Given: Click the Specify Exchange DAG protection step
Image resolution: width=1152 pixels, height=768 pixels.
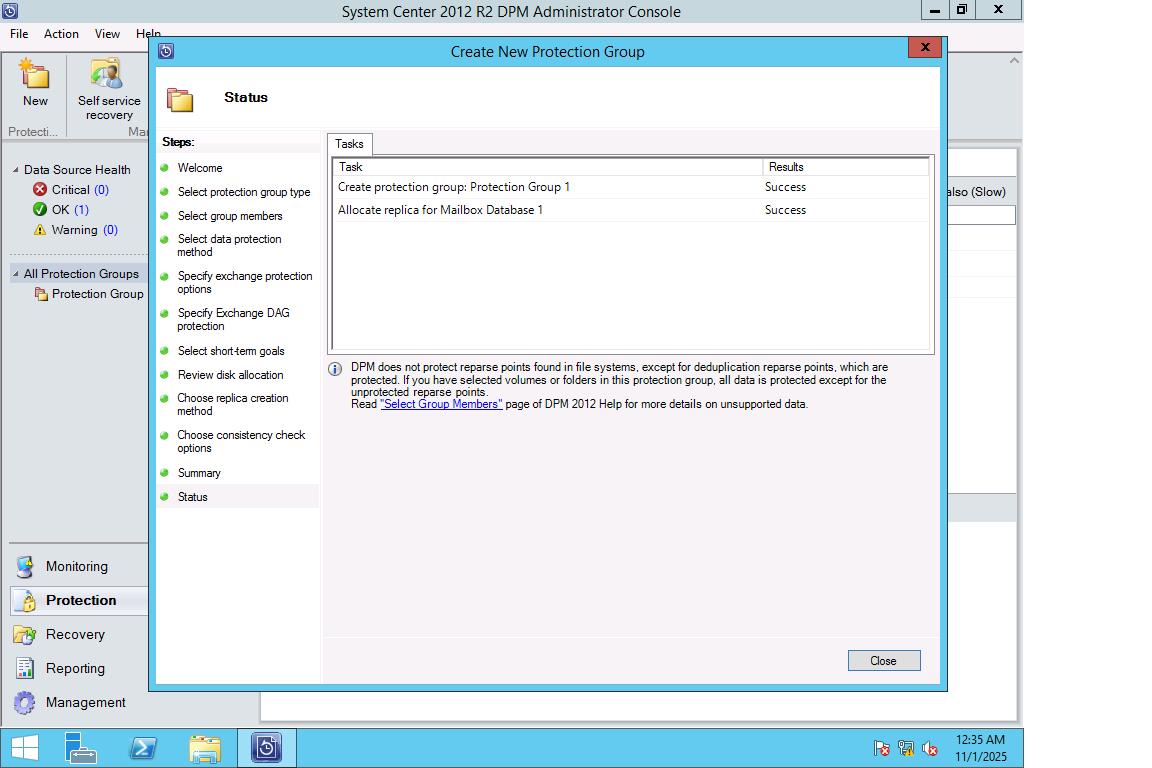Looking at the screenshot, I should click(233, 320).
